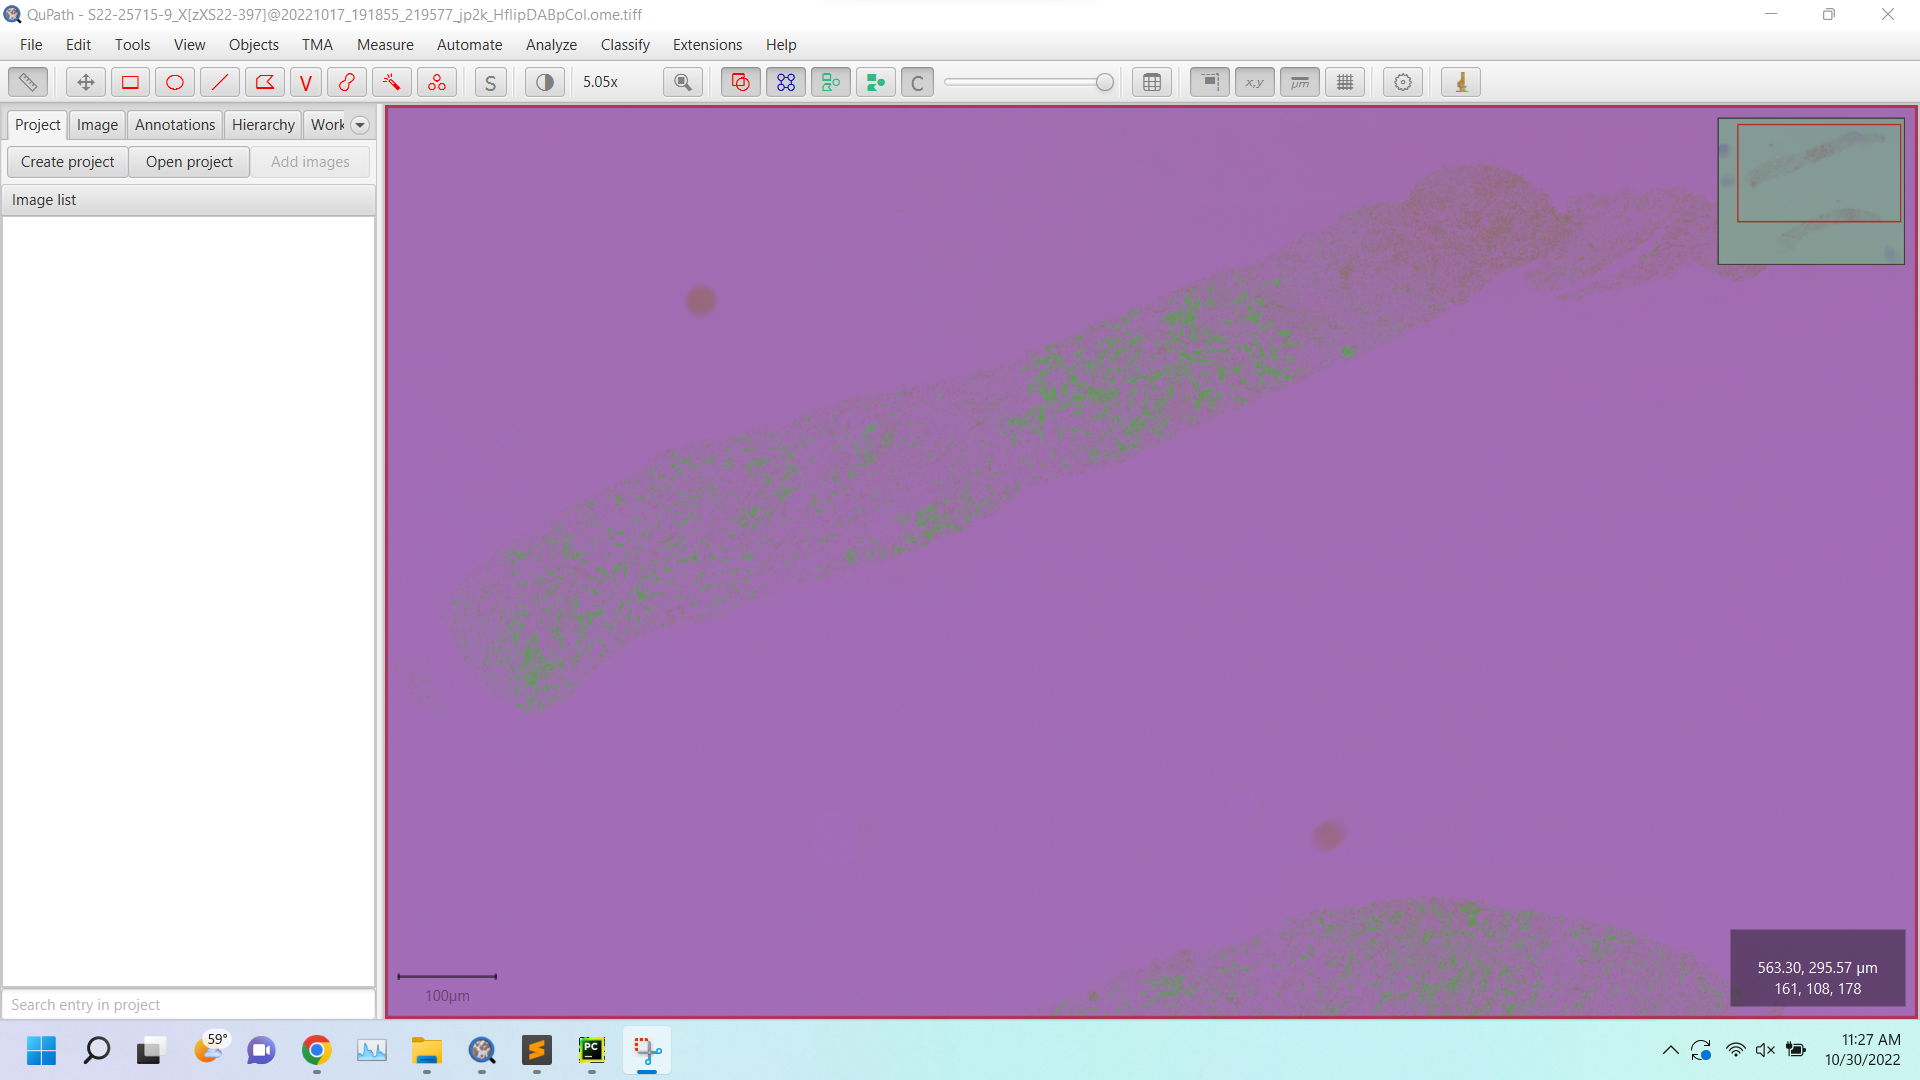Select the Brush annotation tool
Screen dimensions: 1920x1080
(347, 82)
